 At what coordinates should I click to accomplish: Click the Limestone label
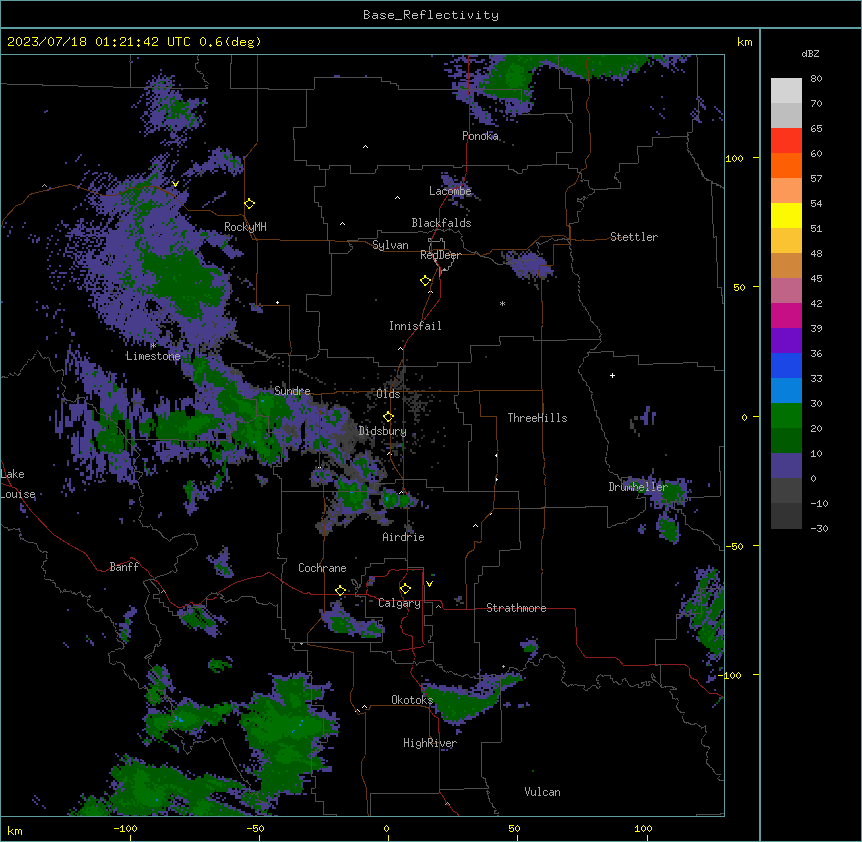(153, 356)
